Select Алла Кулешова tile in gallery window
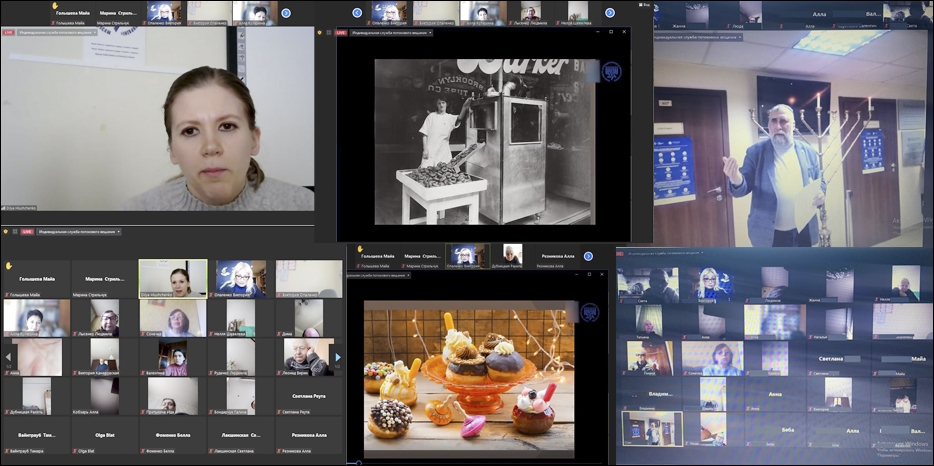 click(36, 318)
